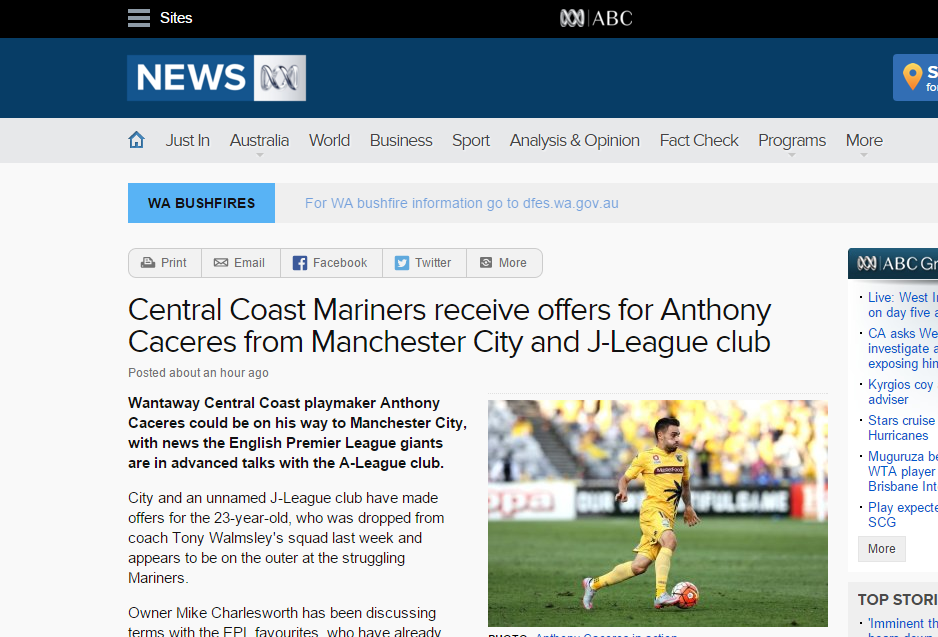Click the More button in Grandstand panel
The width and height of the screenshot is (938, 637).
point(882,548)
